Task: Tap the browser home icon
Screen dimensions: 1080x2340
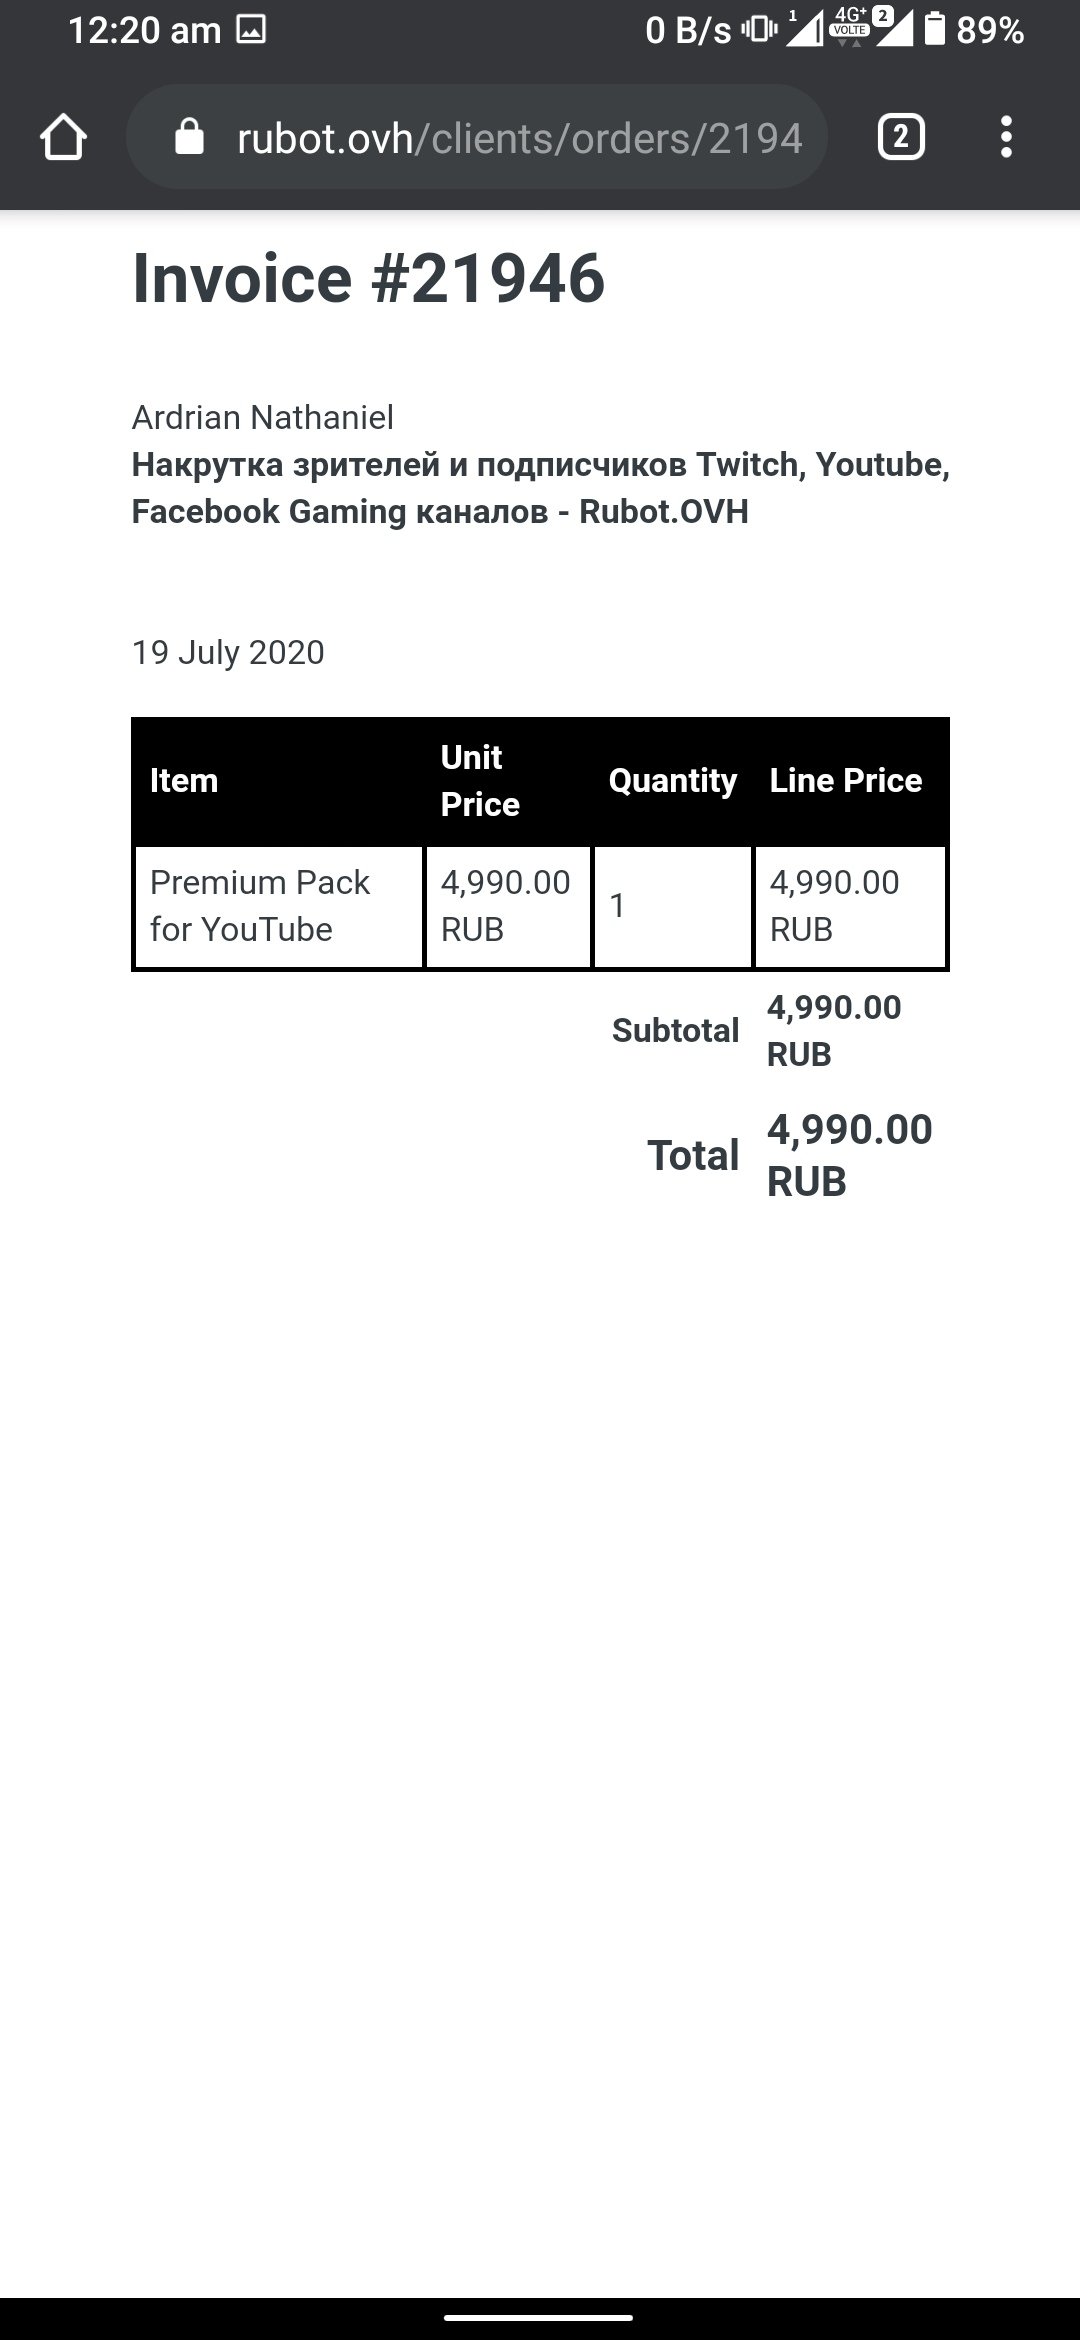Action: coord(63,137)
